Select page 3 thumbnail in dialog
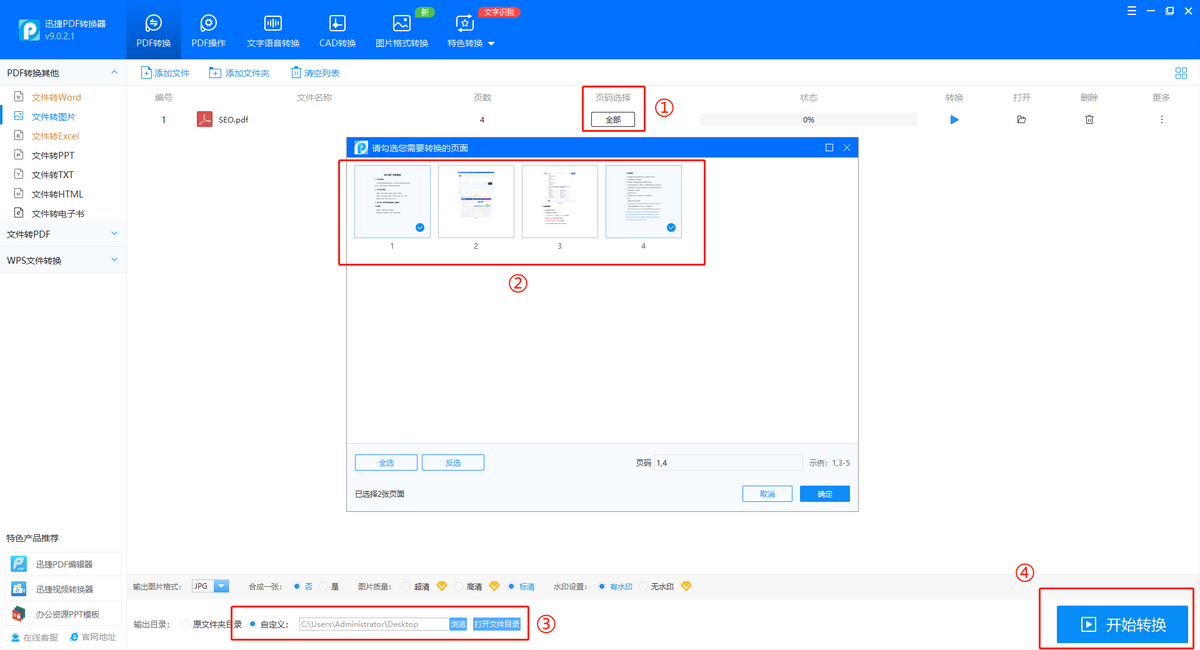Viewport: 1200px width, 650px height. tap(560, 201)
